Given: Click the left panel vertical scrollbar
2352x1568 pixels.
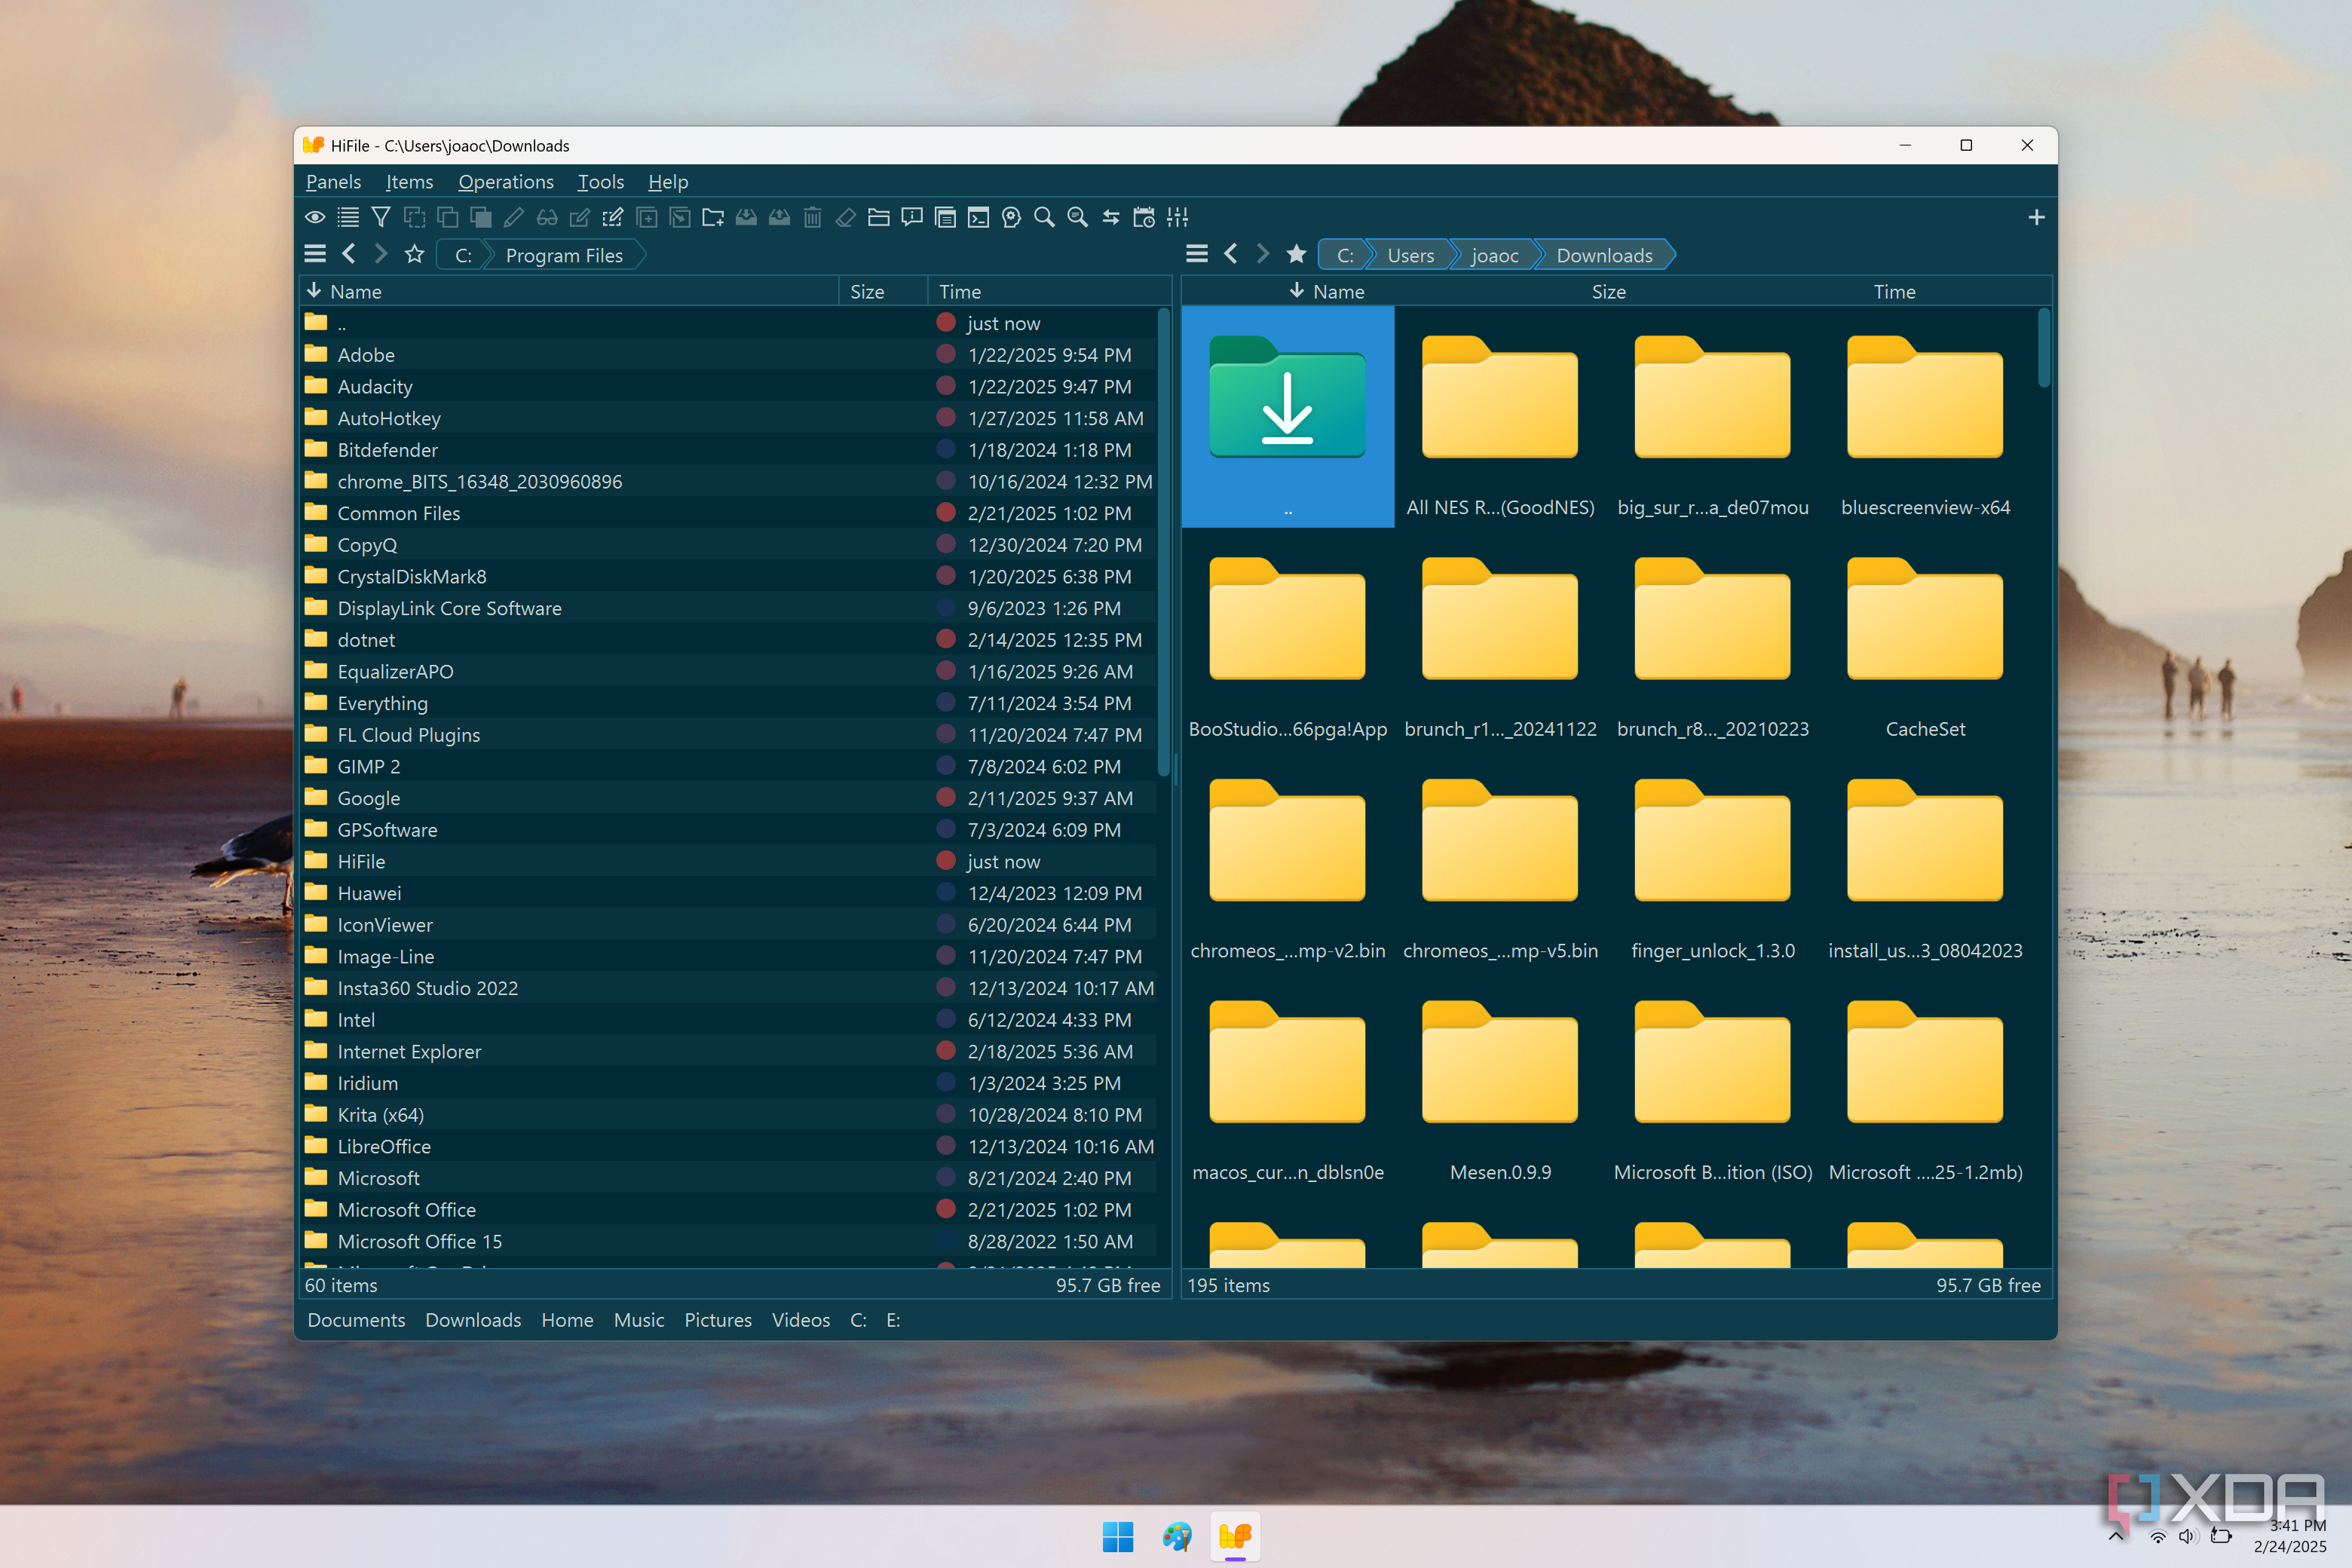Looking at the screenshot, I should pos(1163,540).
